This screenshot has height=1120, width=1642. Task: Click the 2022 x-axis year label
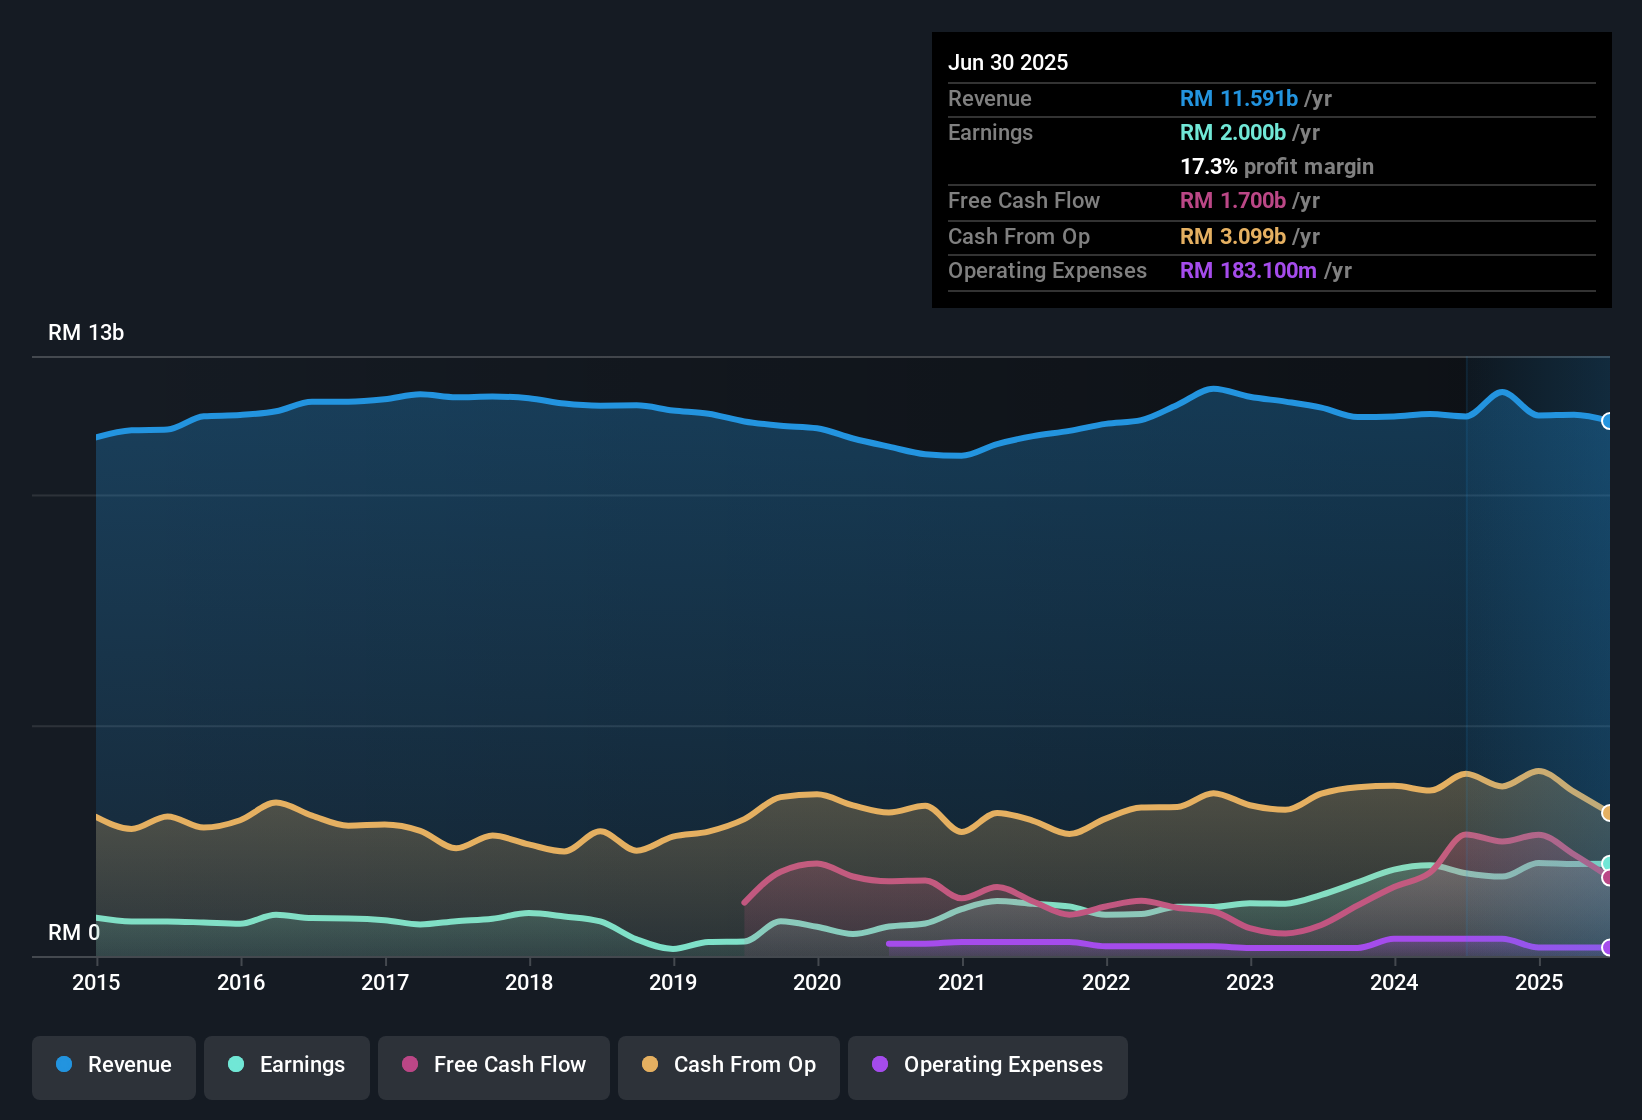pos(1106,983)
